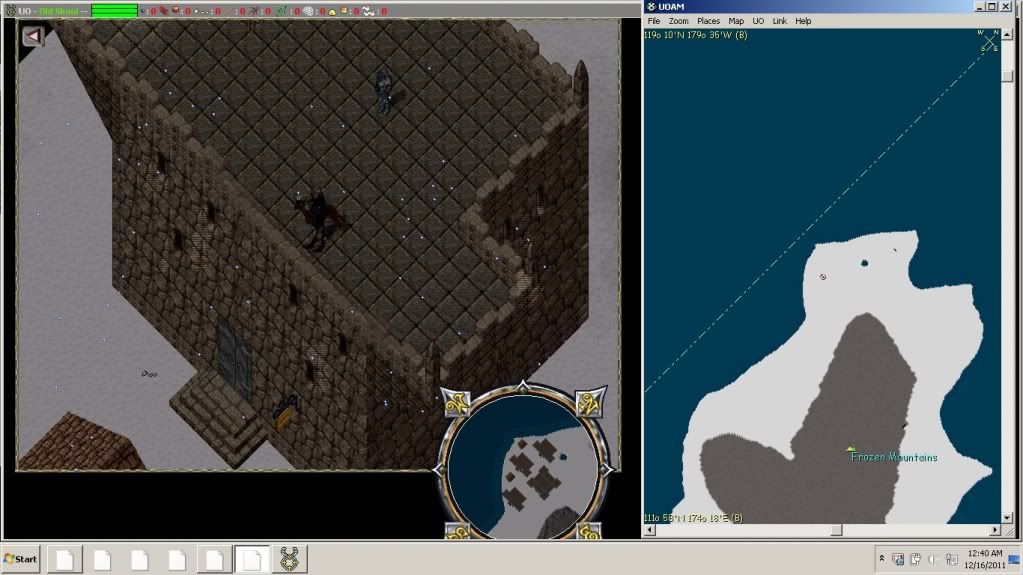
Task: Click the yellow sulfurous ash counter icon
Action: click(x=332, y=12)
